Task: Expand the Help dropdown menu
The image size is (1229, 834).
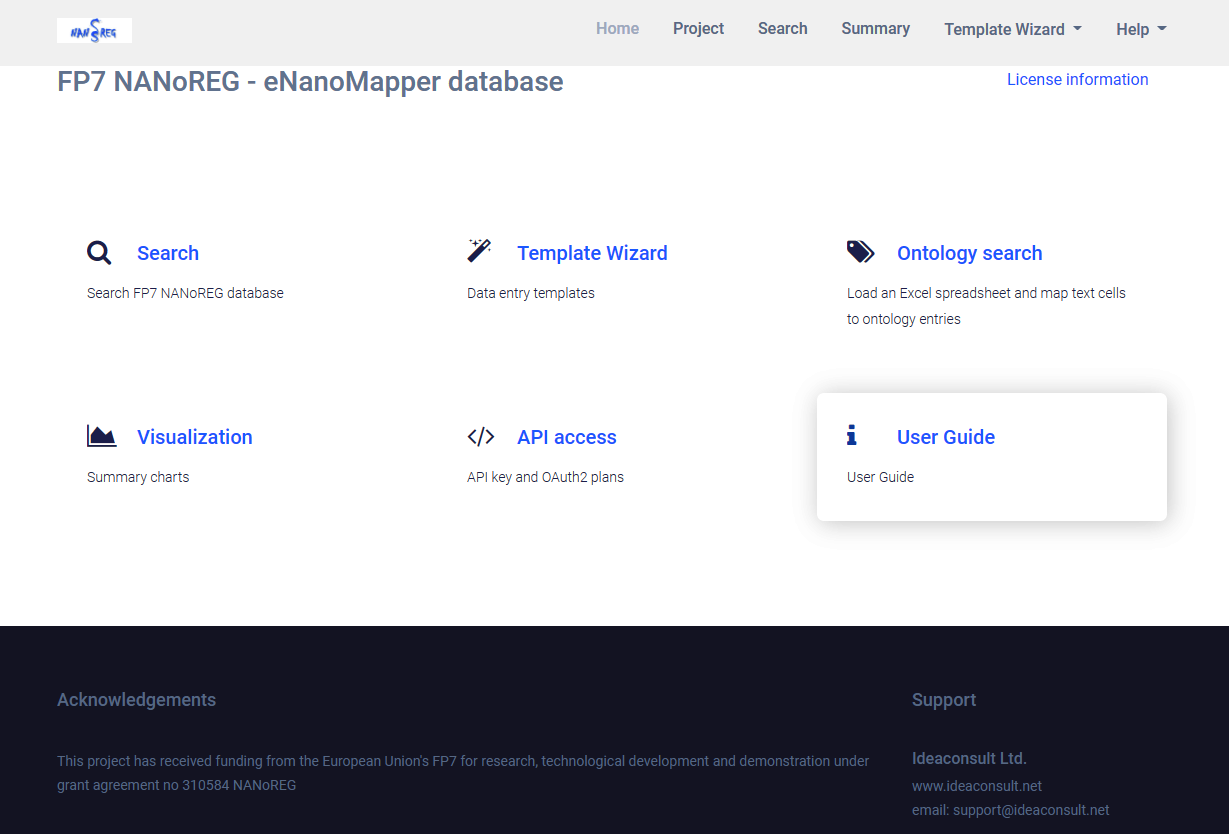Action: coord(1141,29)
